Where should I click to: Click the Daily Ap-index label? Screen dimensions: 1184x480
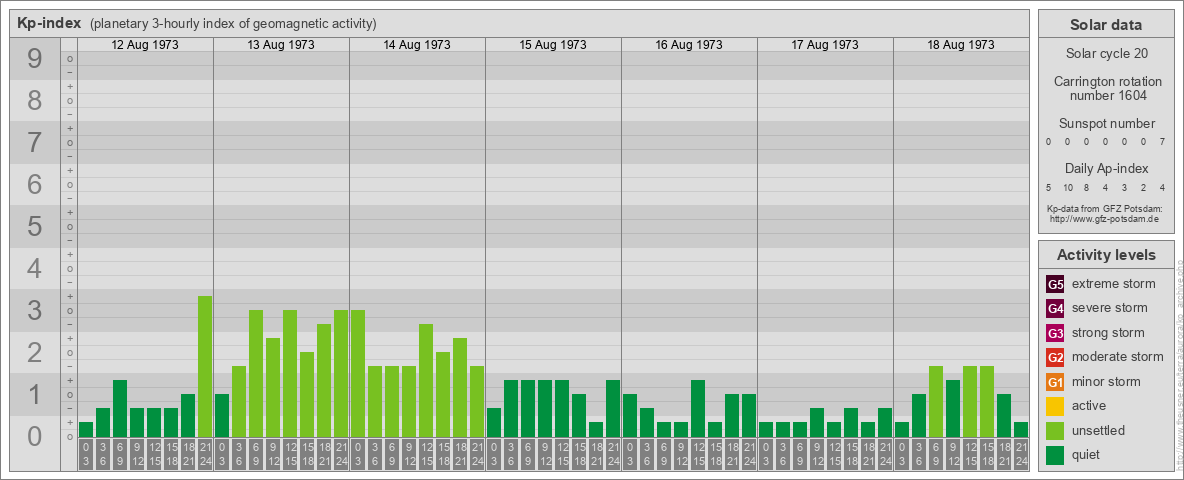click(1106, 168)
